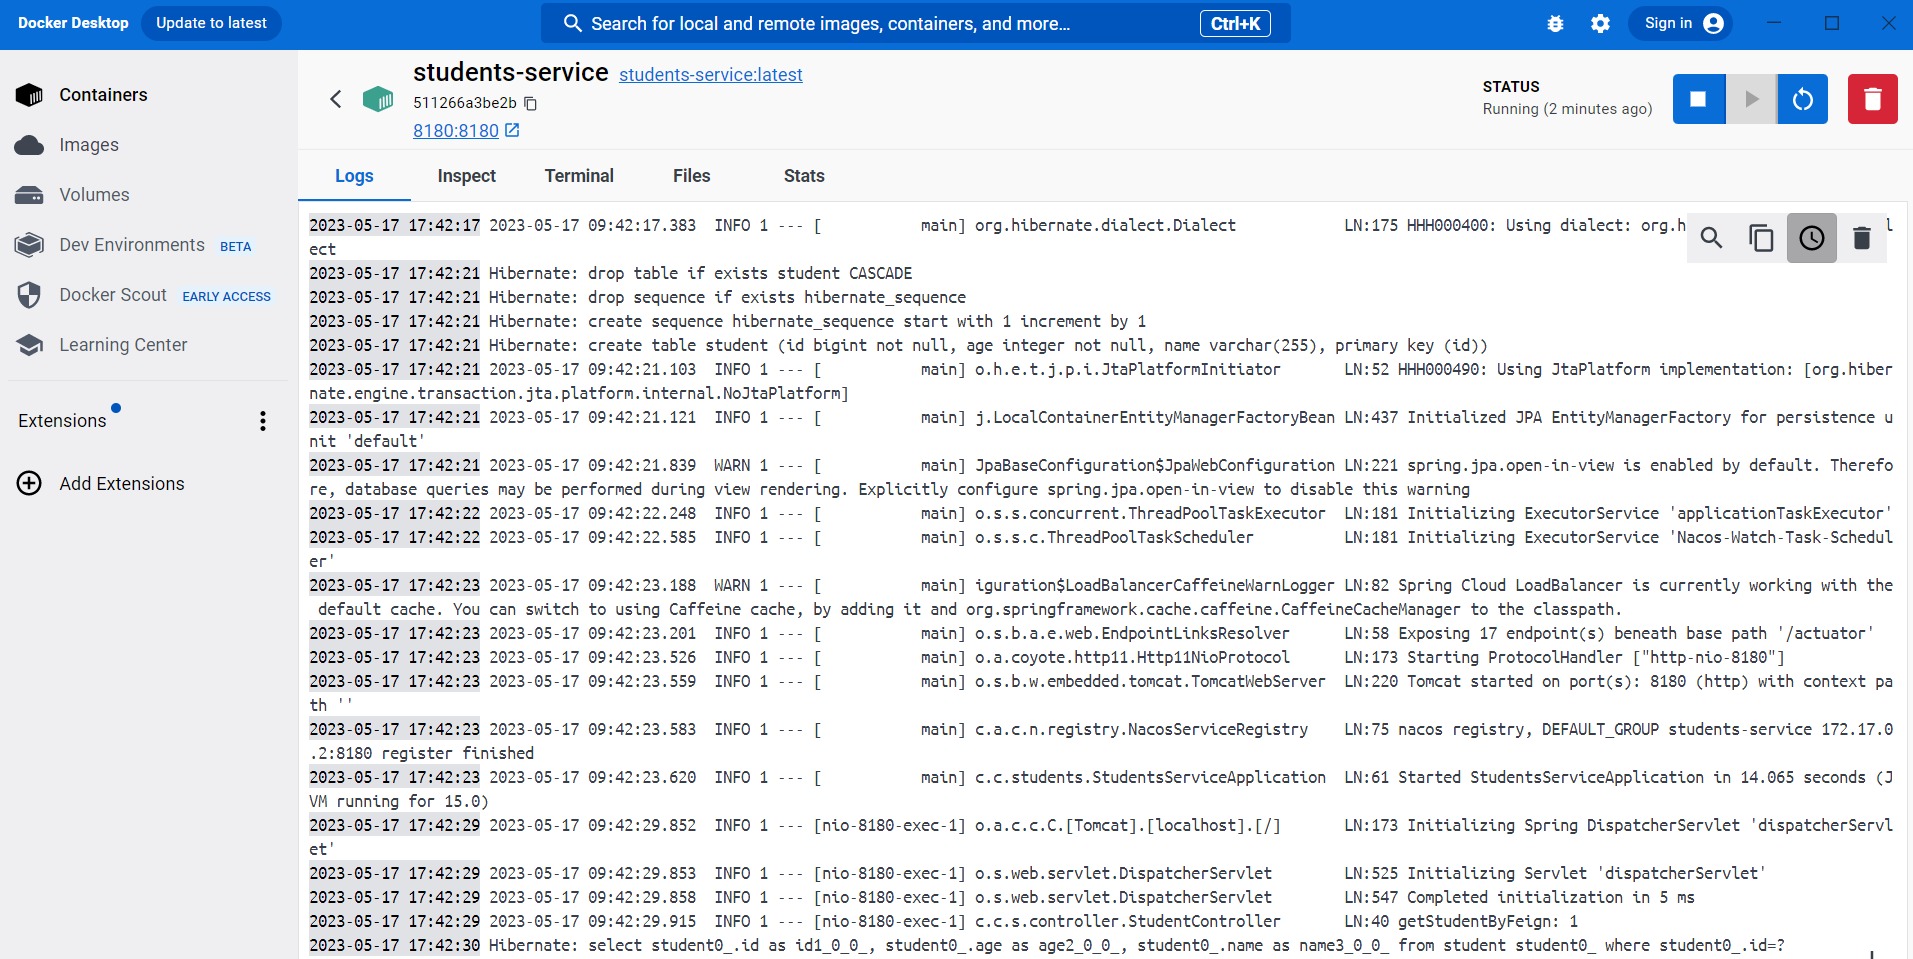This screenshot has width=1913, height=959.
Task: Click the global search field
Action: (900, 23)
